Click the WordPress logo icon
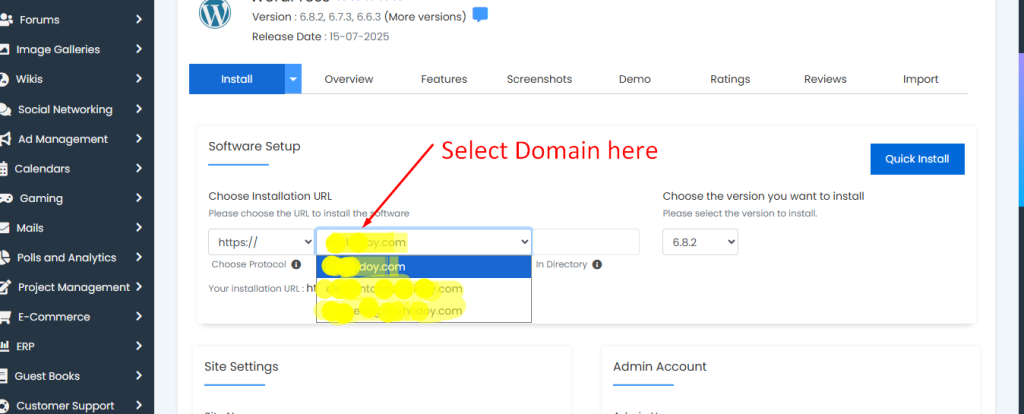 tap(215, 12)
